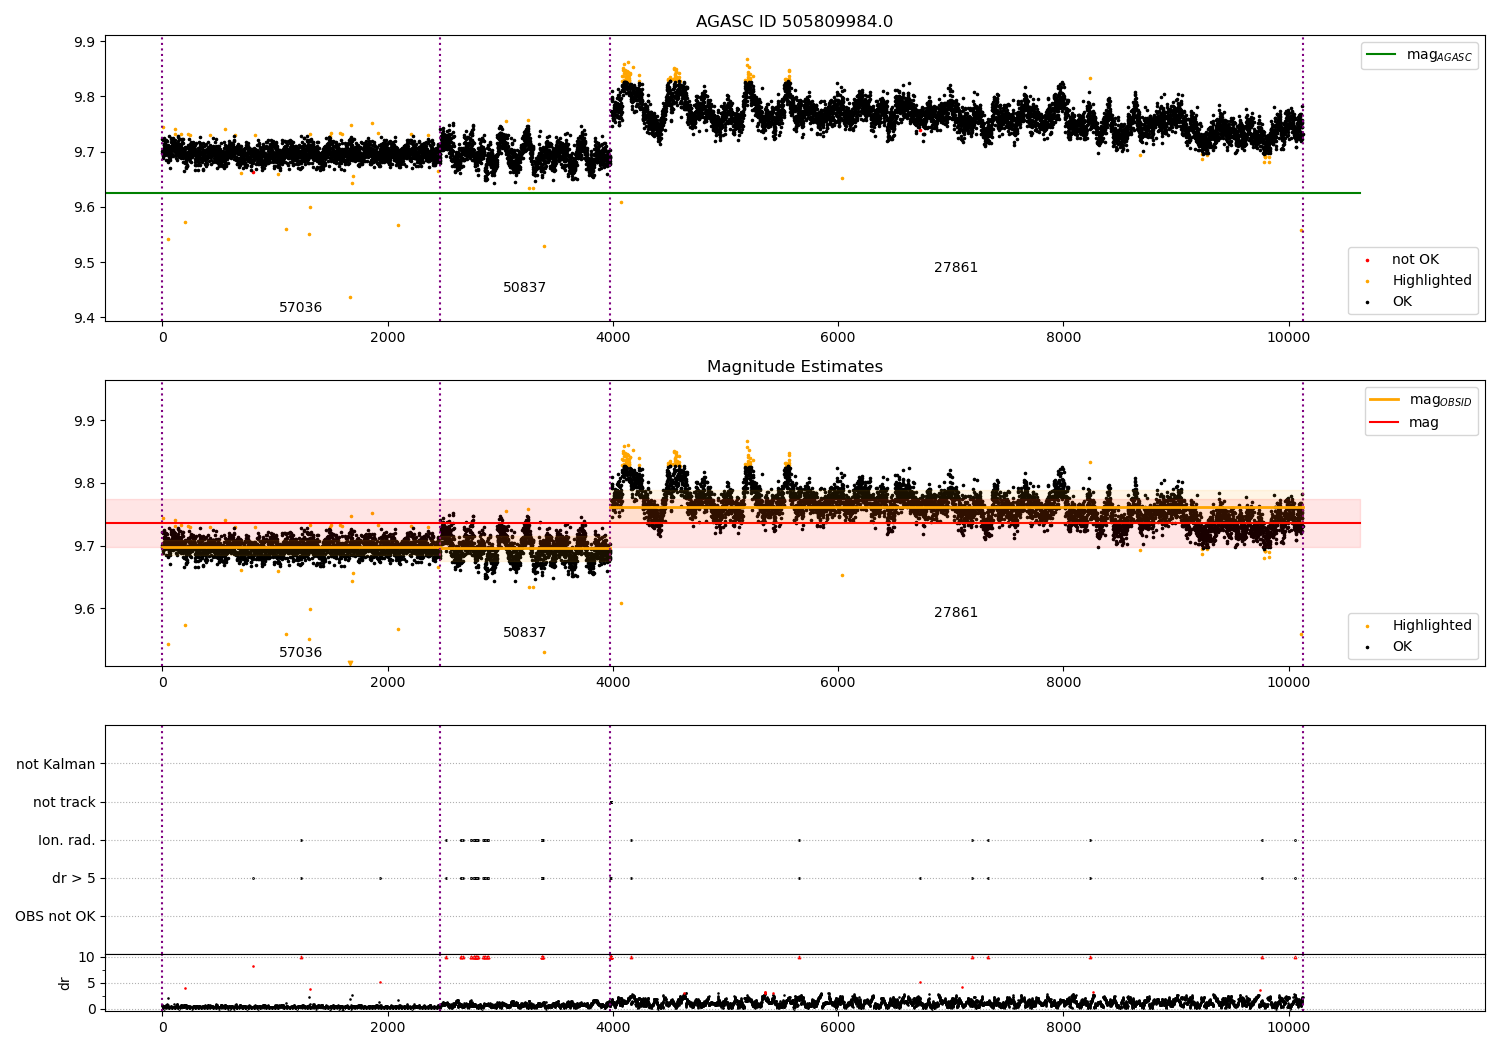Click the 50837 label in the top plot

point(524,287)
